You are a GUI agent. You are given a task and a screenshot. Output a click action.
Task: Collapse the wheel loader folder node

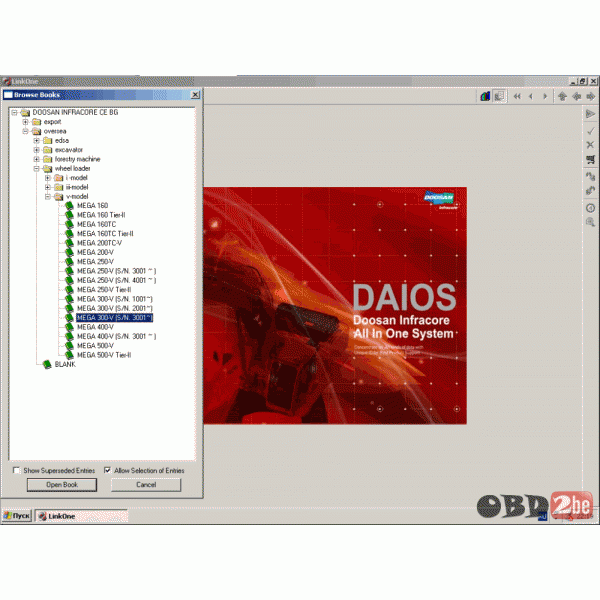point(36,169)
